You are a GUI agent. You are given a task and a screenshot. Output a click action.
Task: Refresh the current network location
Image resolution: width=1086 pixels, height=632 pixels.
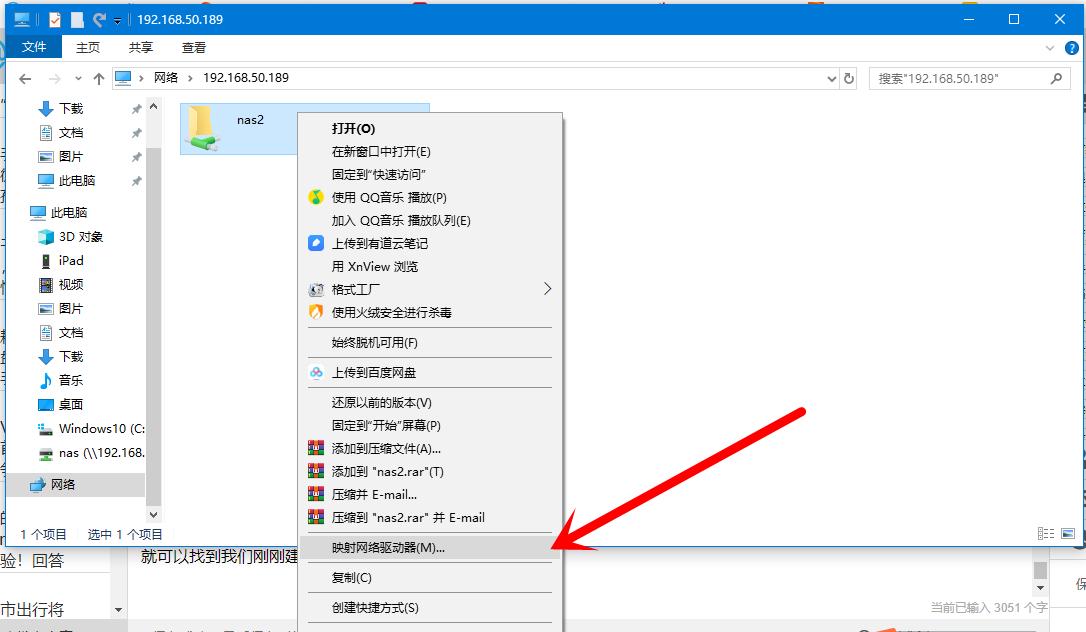point(850,78)
